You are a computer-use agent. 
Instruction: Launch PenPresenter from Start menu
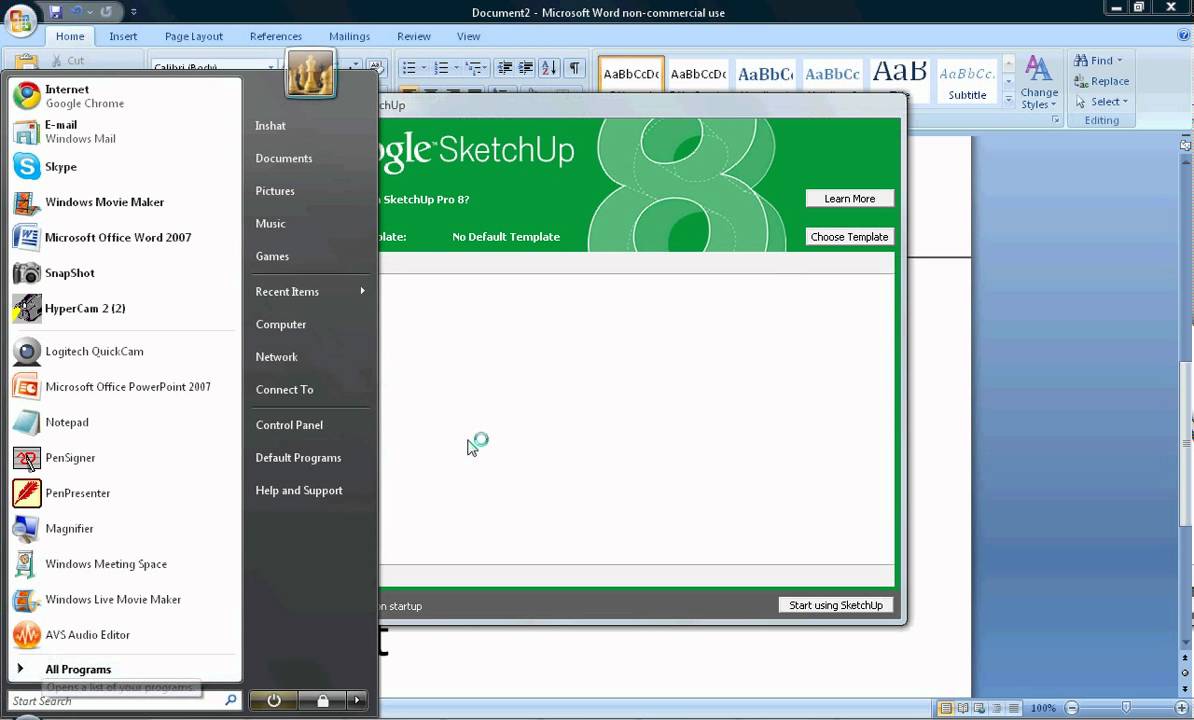[x=125, y=493]
